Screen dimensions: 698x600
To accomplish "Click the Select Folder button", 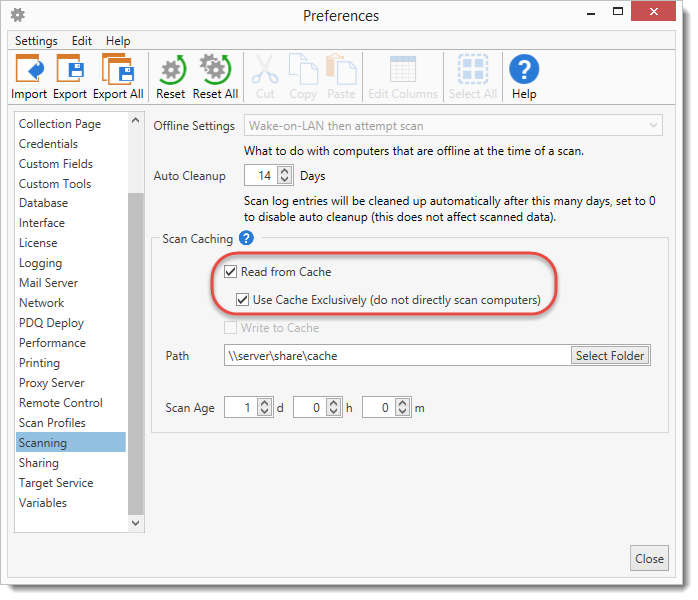I will pos(610,355).
